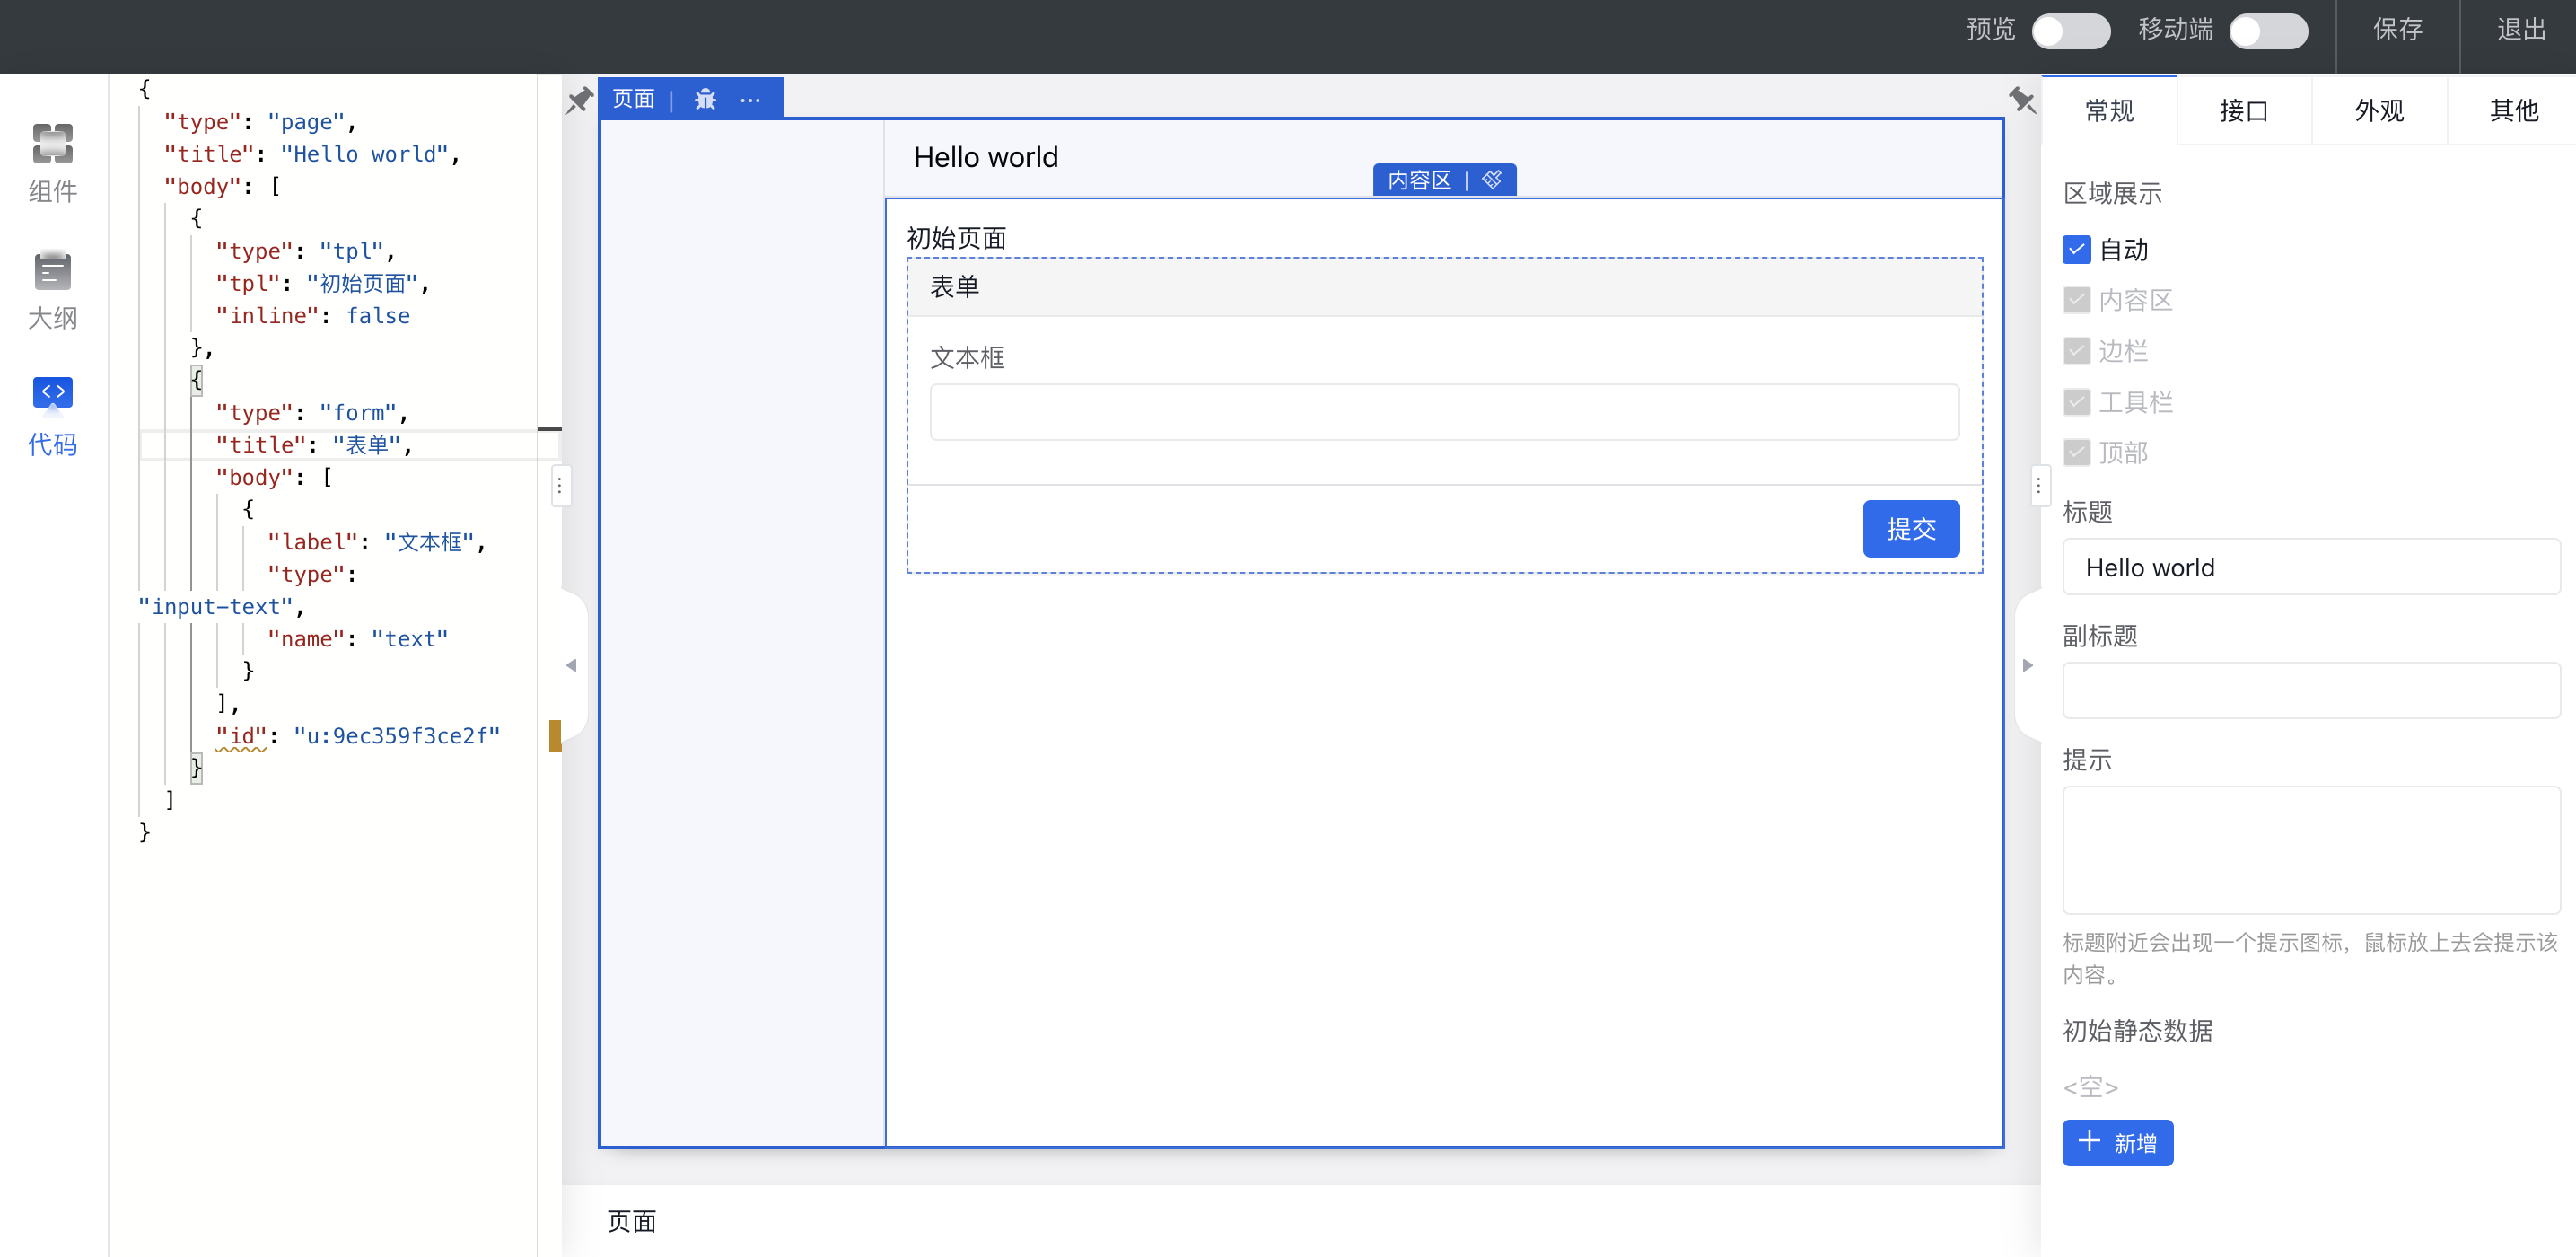The height and width of the screenshot is (1257, 2576).
Task: Select the 代码 code panel icon
Action: (52, 393)
